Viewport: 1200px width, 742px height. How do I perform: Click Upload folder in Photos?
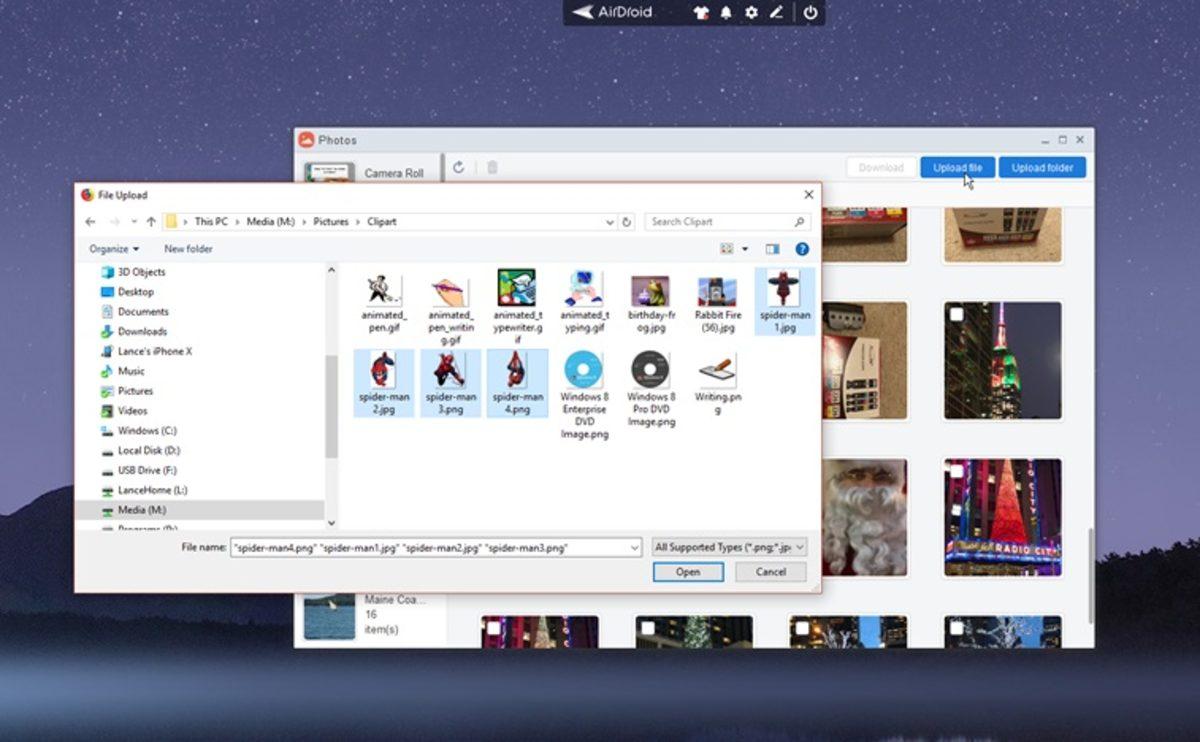(1041, 167)
